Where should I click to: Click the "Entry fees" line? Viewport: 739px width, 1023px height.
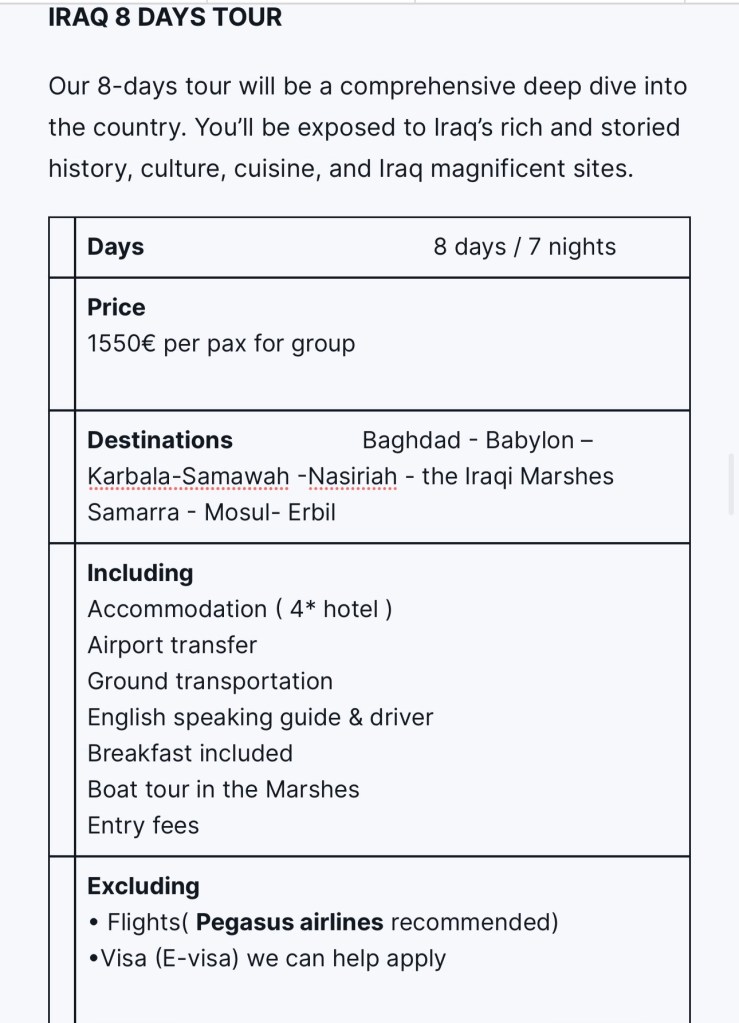[x=143, y=825]
